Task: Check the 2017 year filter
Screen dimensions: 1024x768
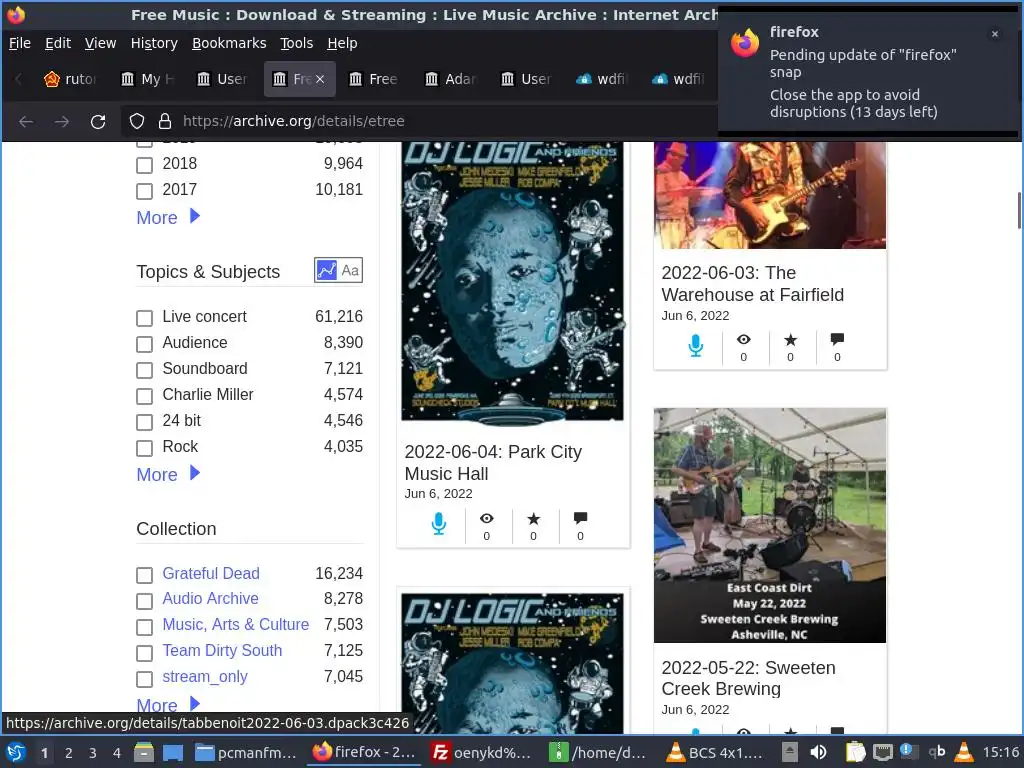Action: (144, 191)
